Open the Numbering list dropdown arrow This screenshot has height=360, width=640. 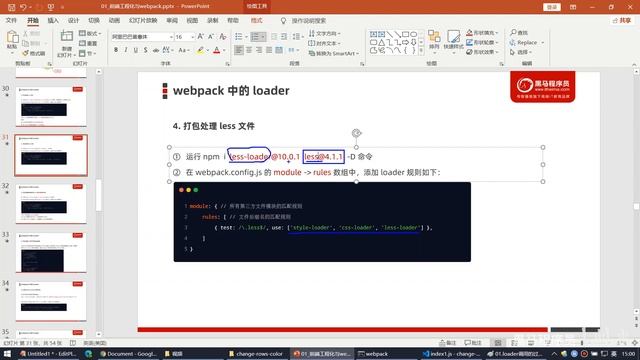[x=263, y=37]
